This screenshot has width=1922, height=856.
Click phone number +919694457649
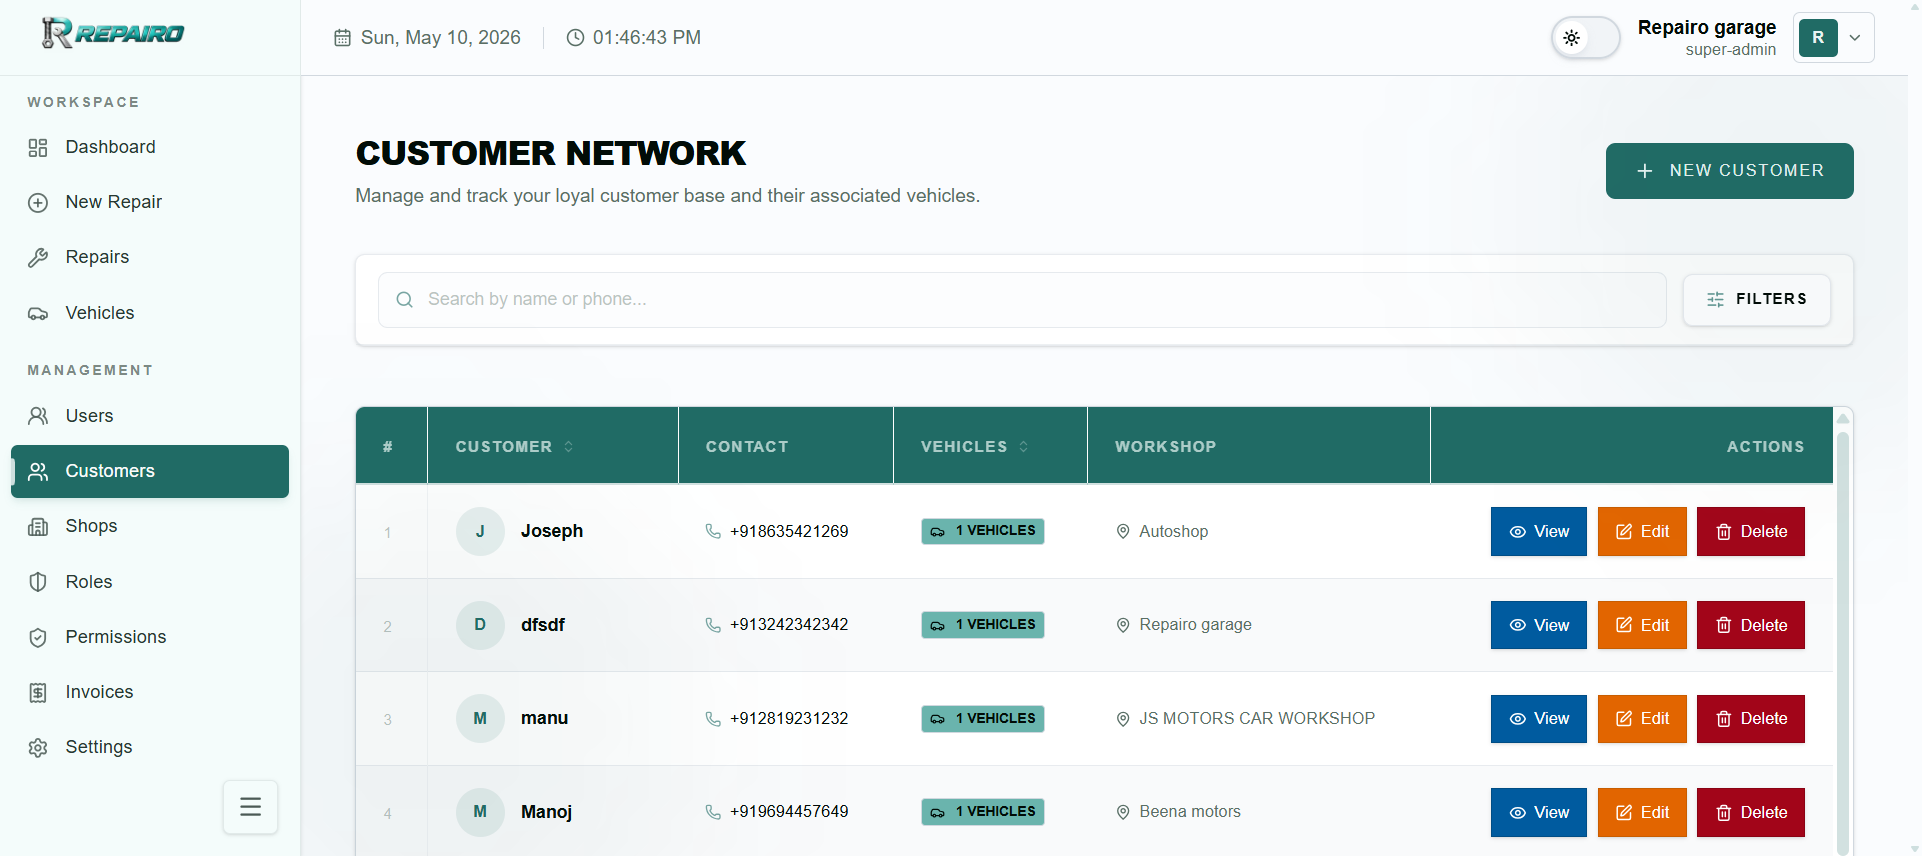pos(789,812)
